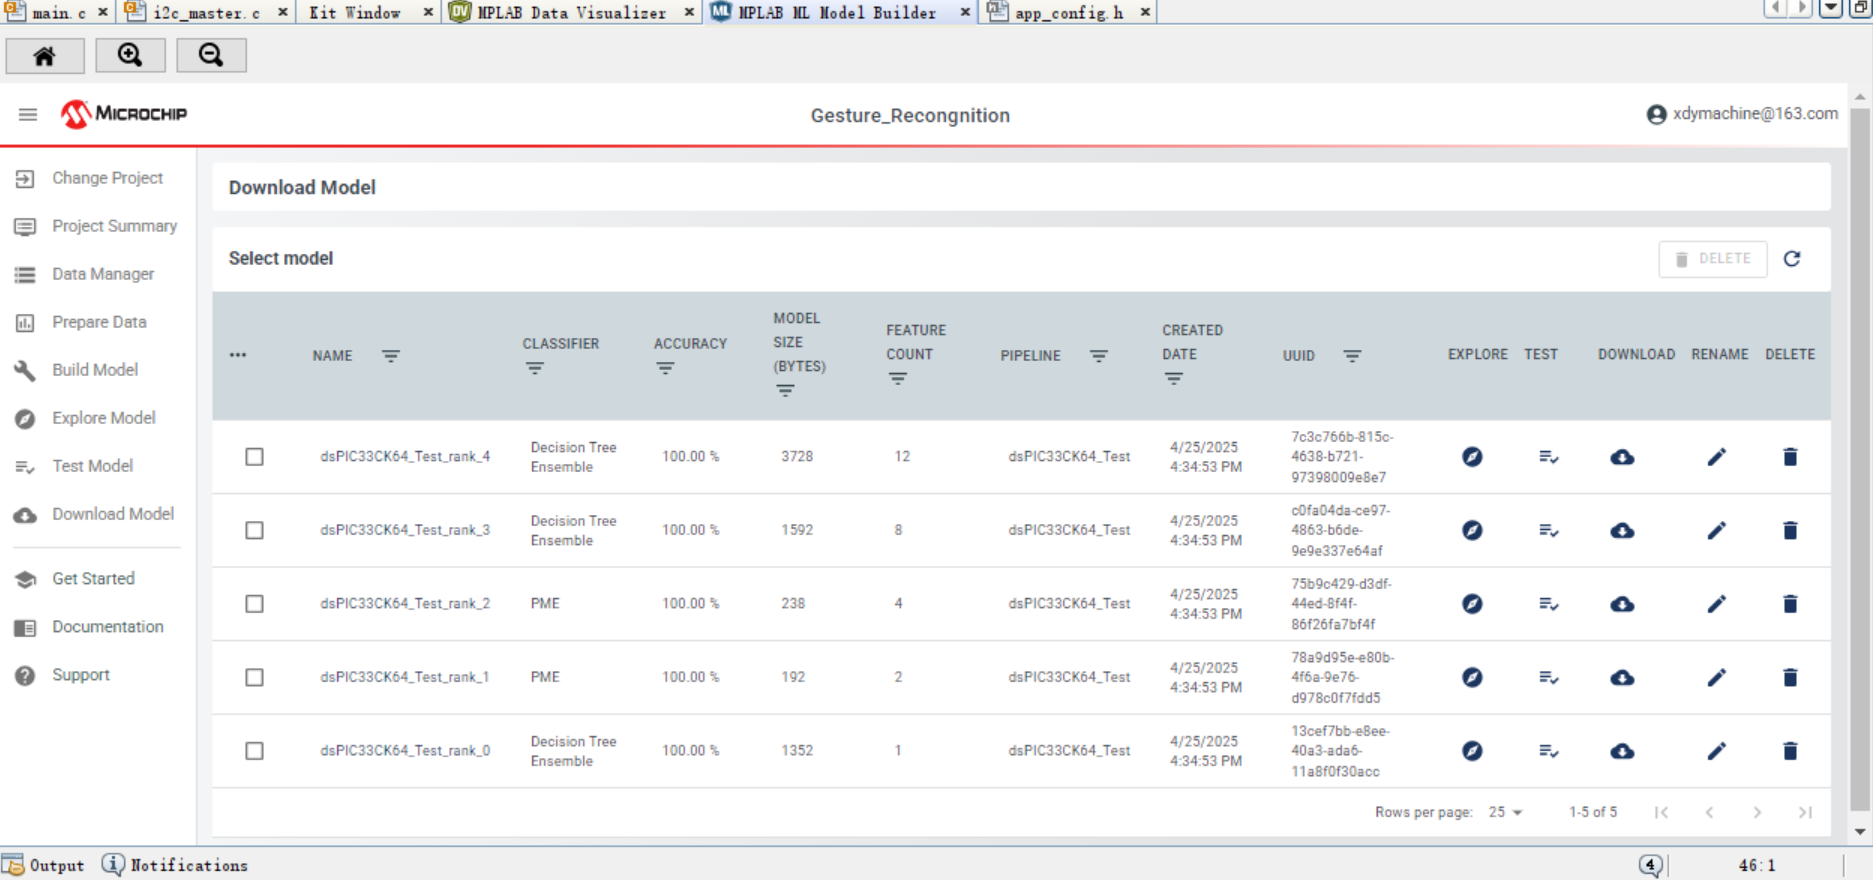This screenshot has width=1873, height=880.
Task: Download model dsPIC33CK64_Test_rank_4
Action: (x=1622, y=457)
